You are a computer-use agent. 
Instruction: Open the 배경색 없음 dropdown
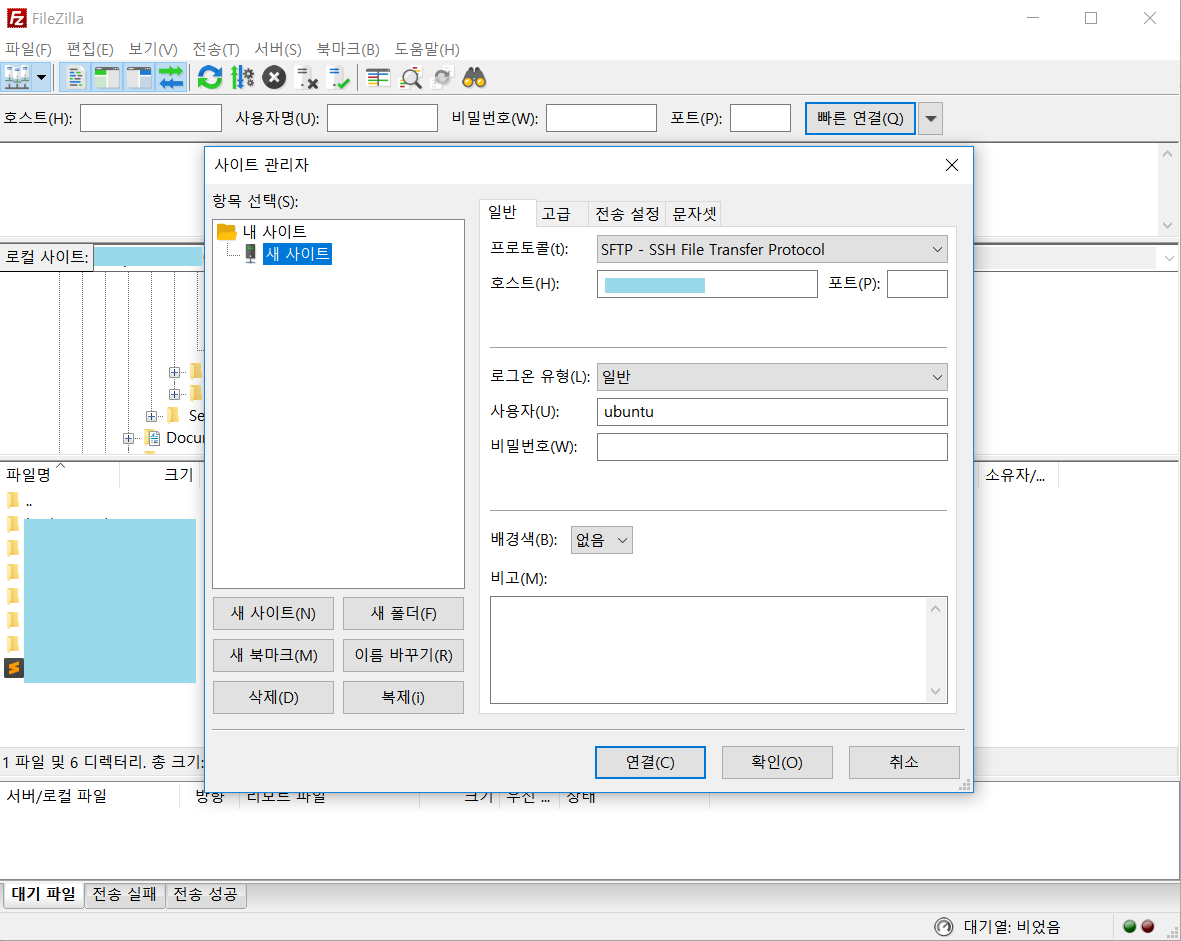tap(601, 540)
